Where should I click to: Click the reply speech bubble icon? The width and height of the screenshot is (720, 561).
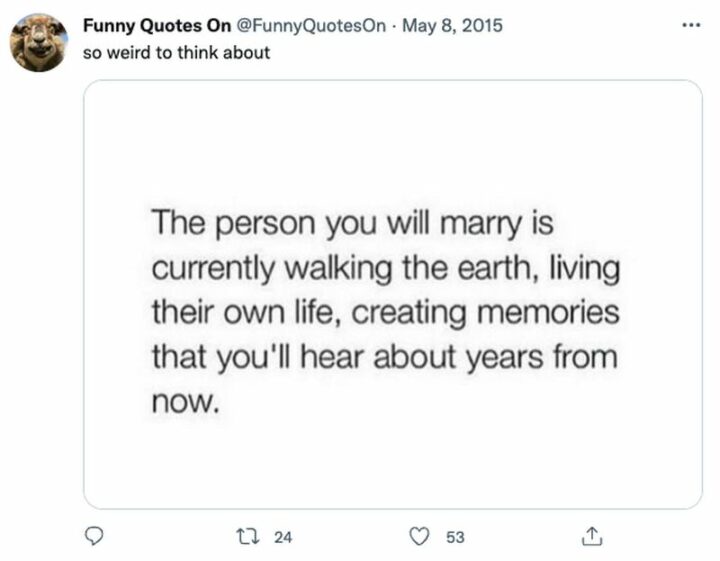pyautogui.click(x=95, y=537)
